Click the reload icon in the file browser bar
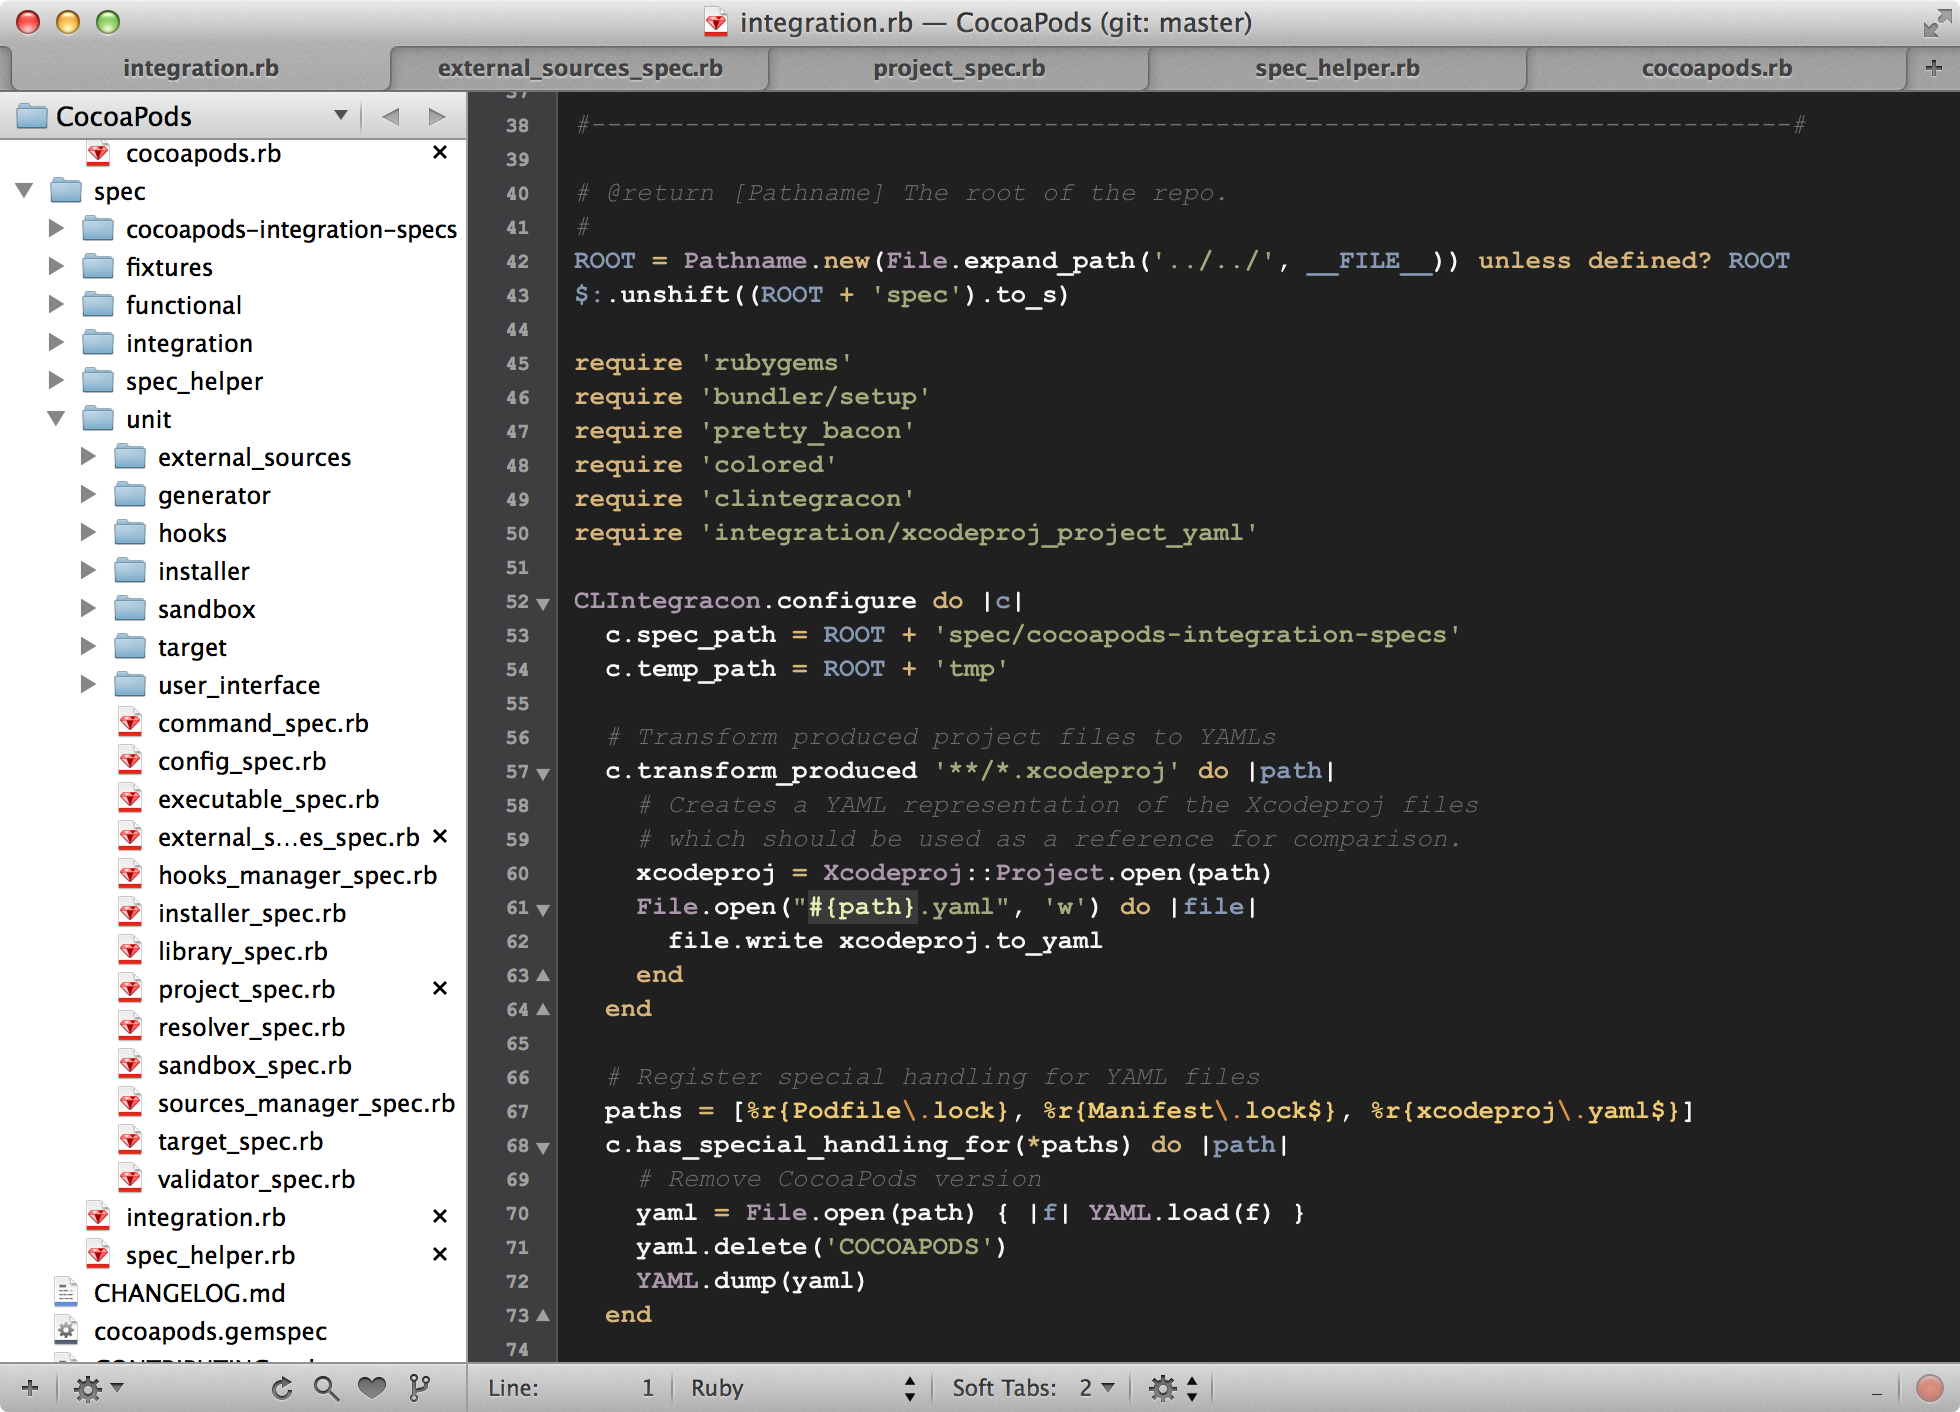1960x1412 pixels. click(282, 1388)
